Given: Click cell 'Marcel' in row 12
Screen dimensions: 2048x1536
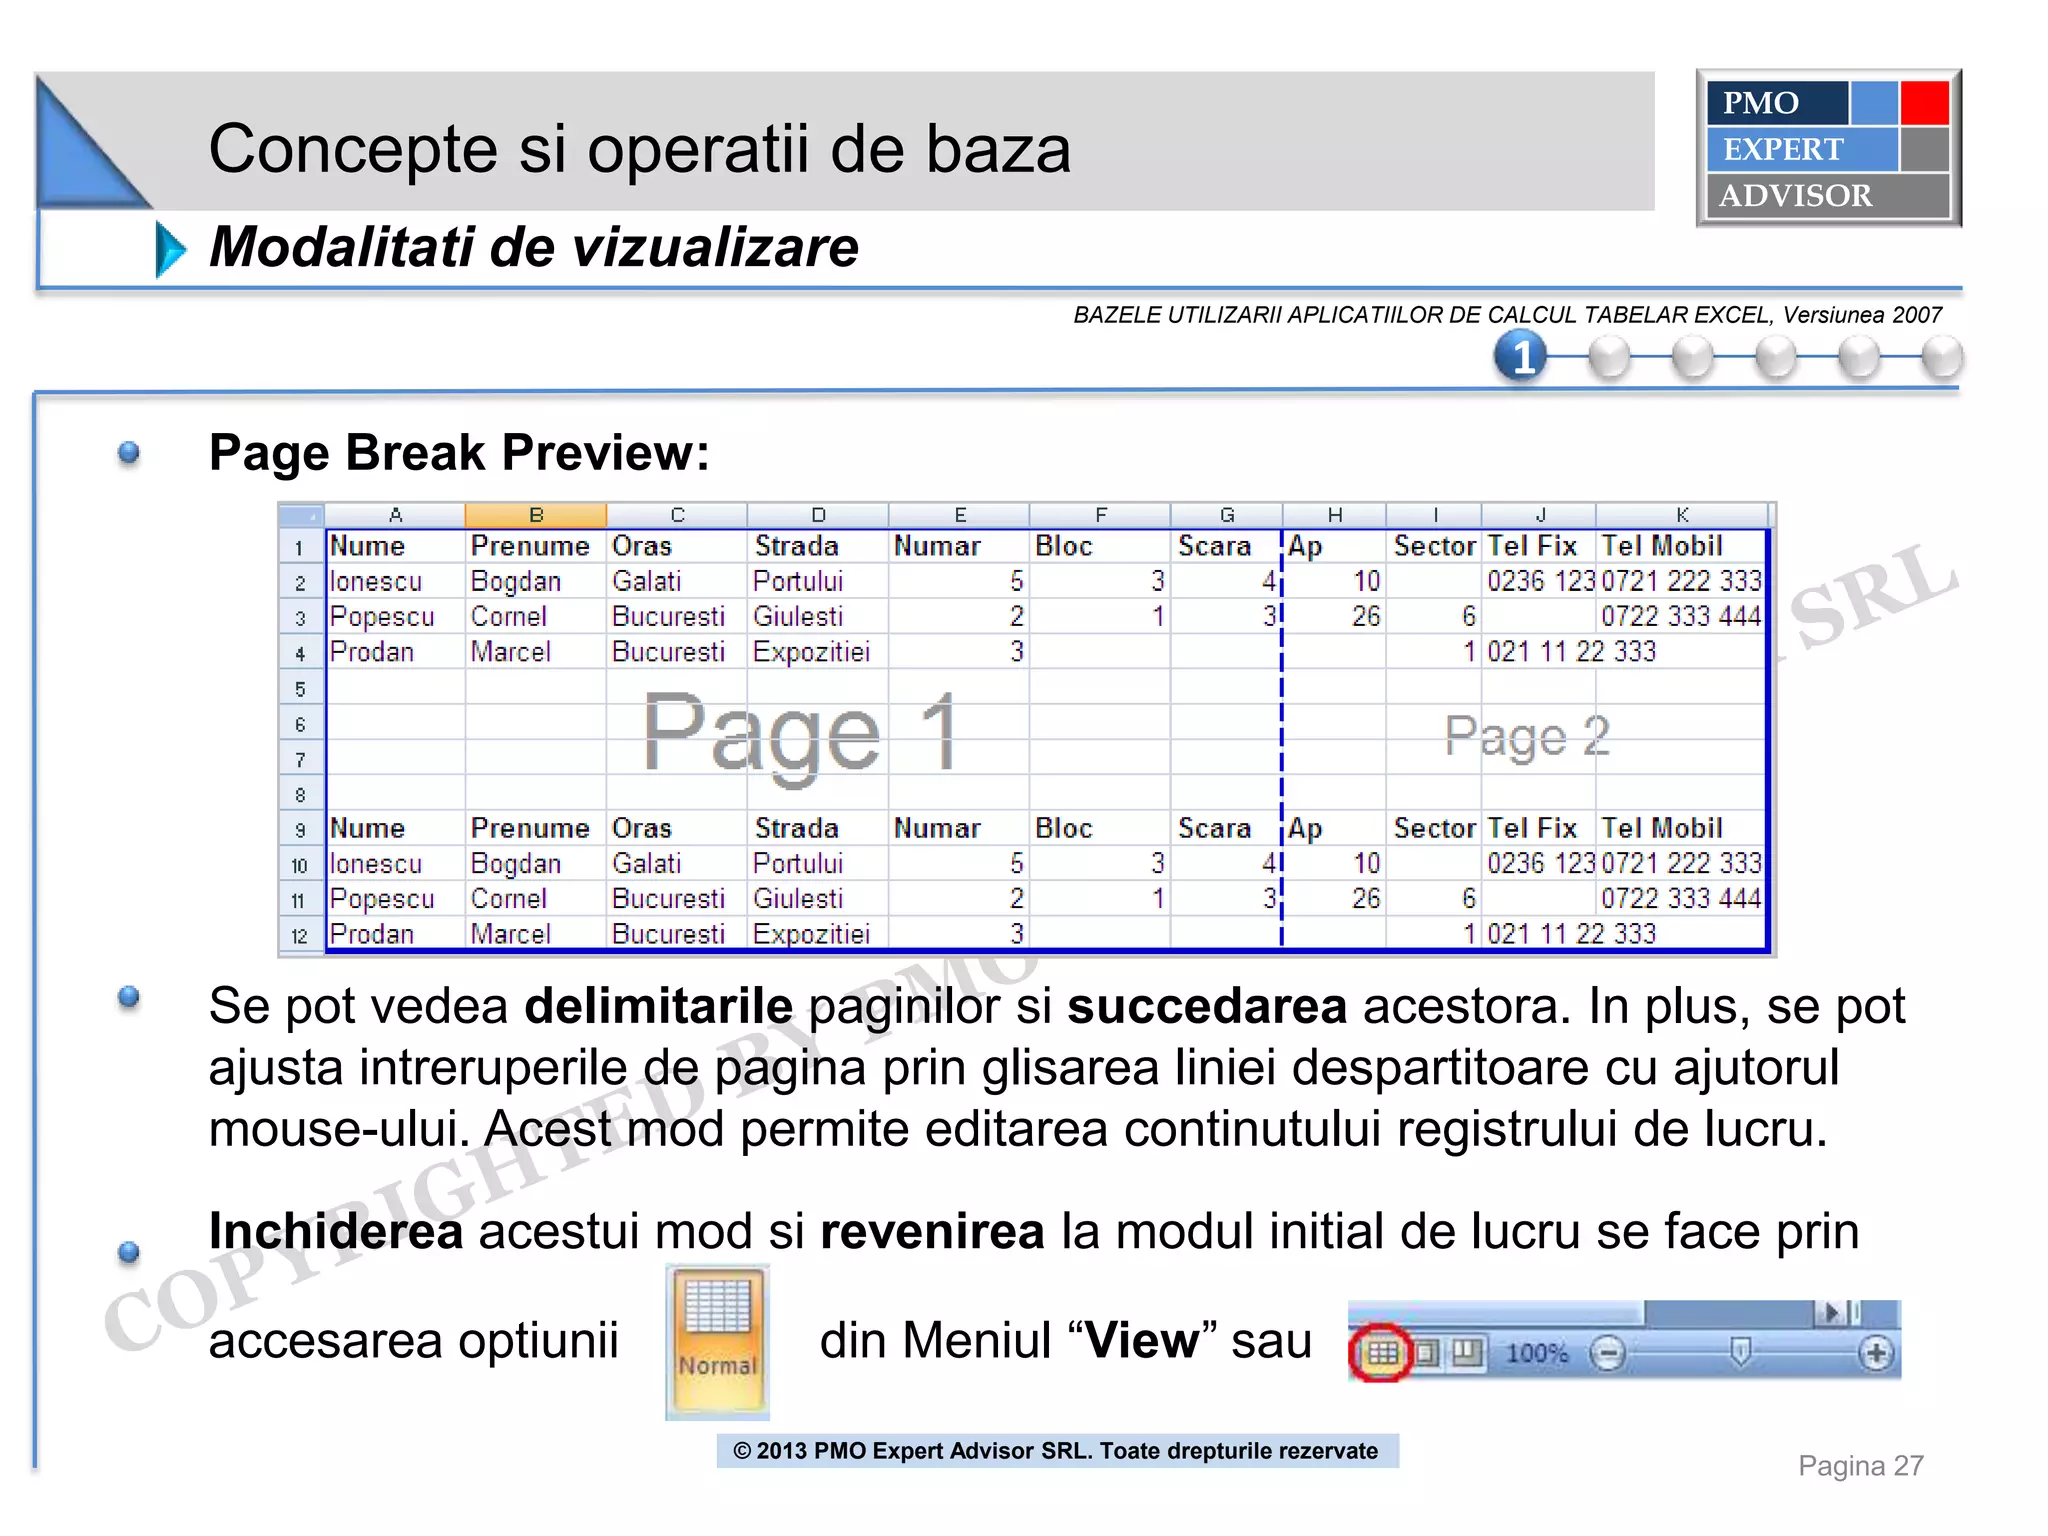Looking at the screenshot, I should [x=537, y=934].
